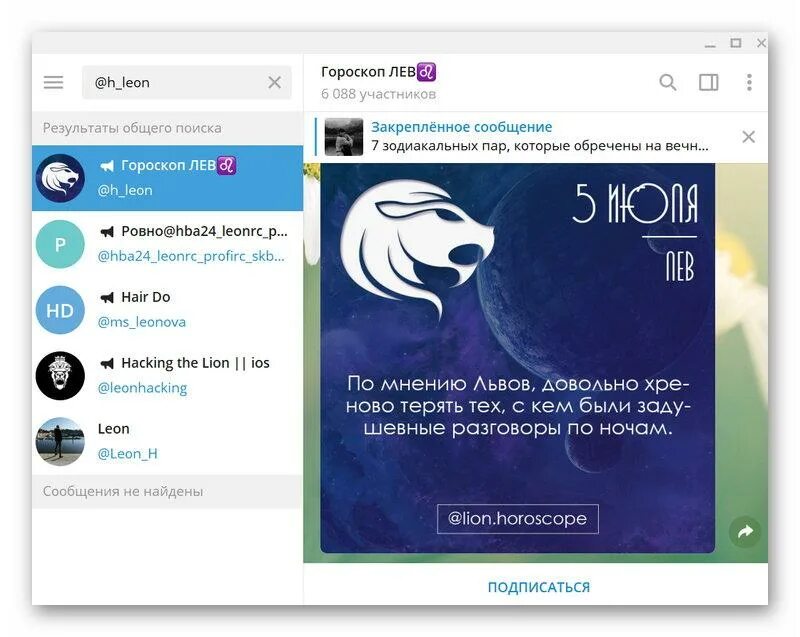Screen dimensions: 800x637
Task: Select the Гороскоп ЛЕВ search result
Action: point(167,178)
